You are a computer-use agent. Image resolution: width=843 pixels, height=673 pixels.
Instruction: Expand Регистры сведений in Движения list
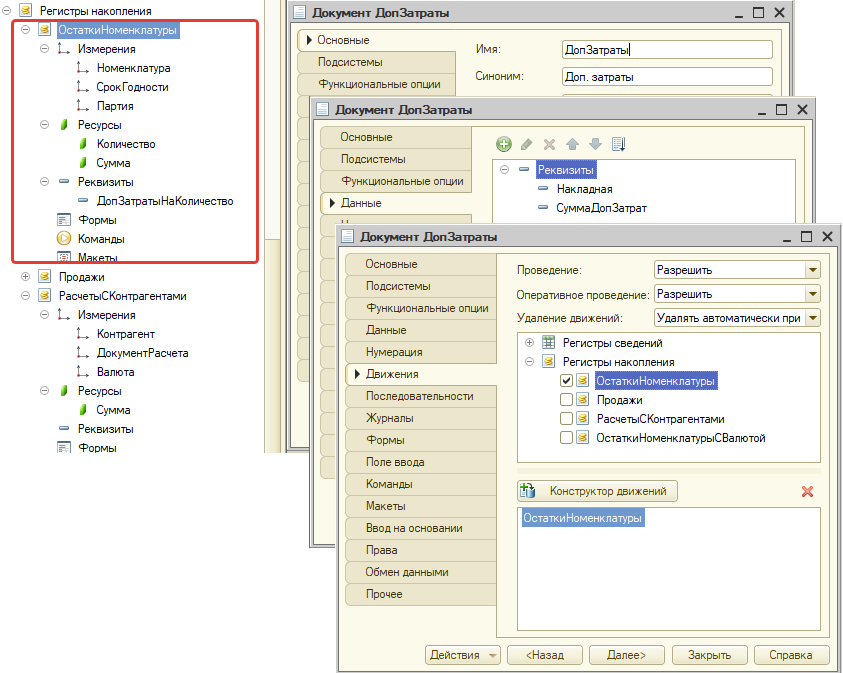(x=529, y=342)
